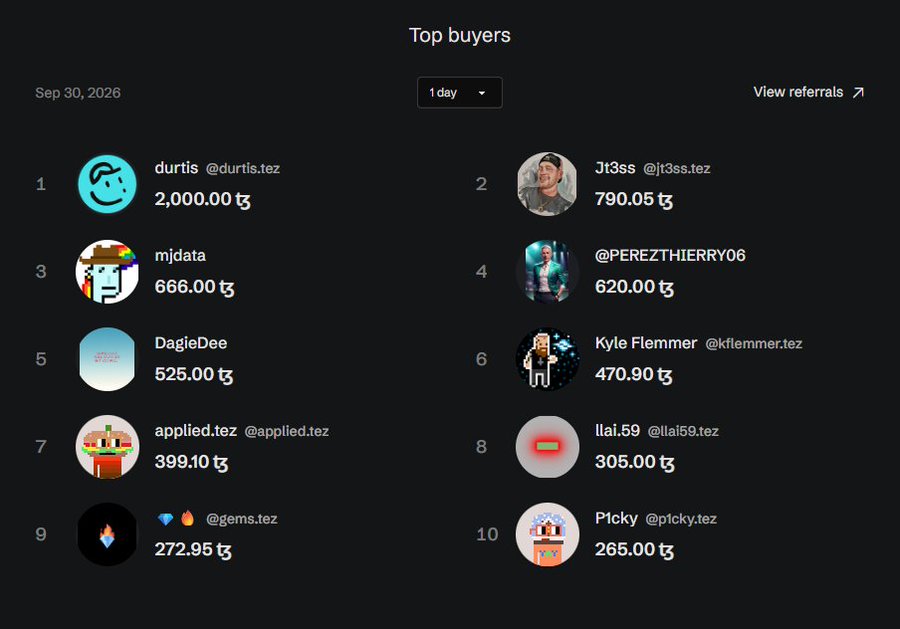The image size is (900, 629).
Task: Open the DagieDee buyer name
Action: [191, 343]
